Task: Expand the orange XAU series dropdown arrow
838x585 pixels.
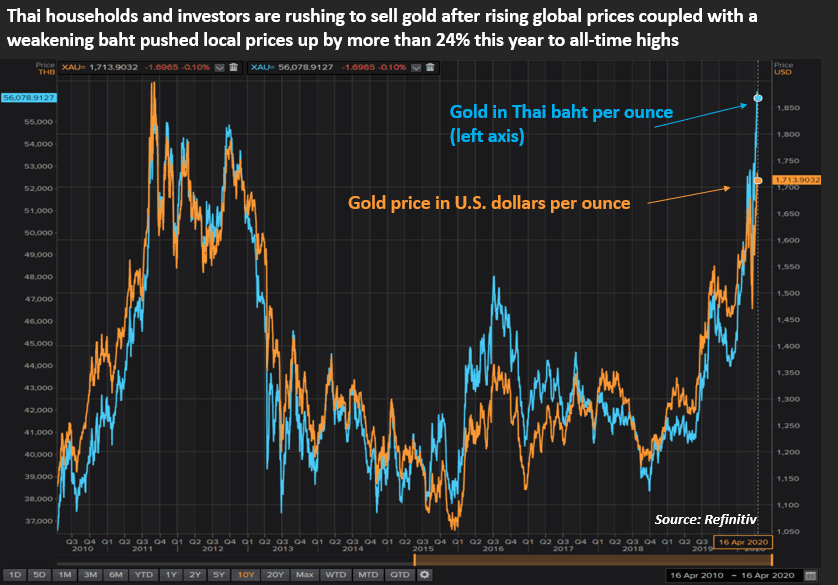Action: [x=221, y=67]
